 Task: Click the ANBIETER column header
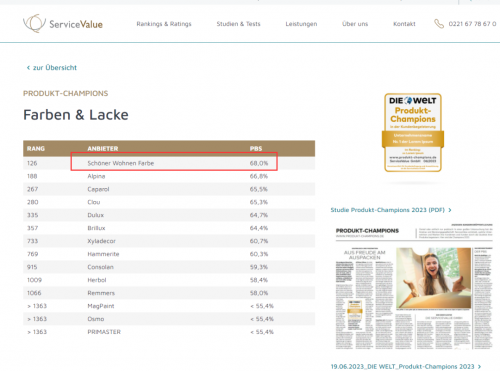pos(103,149)
